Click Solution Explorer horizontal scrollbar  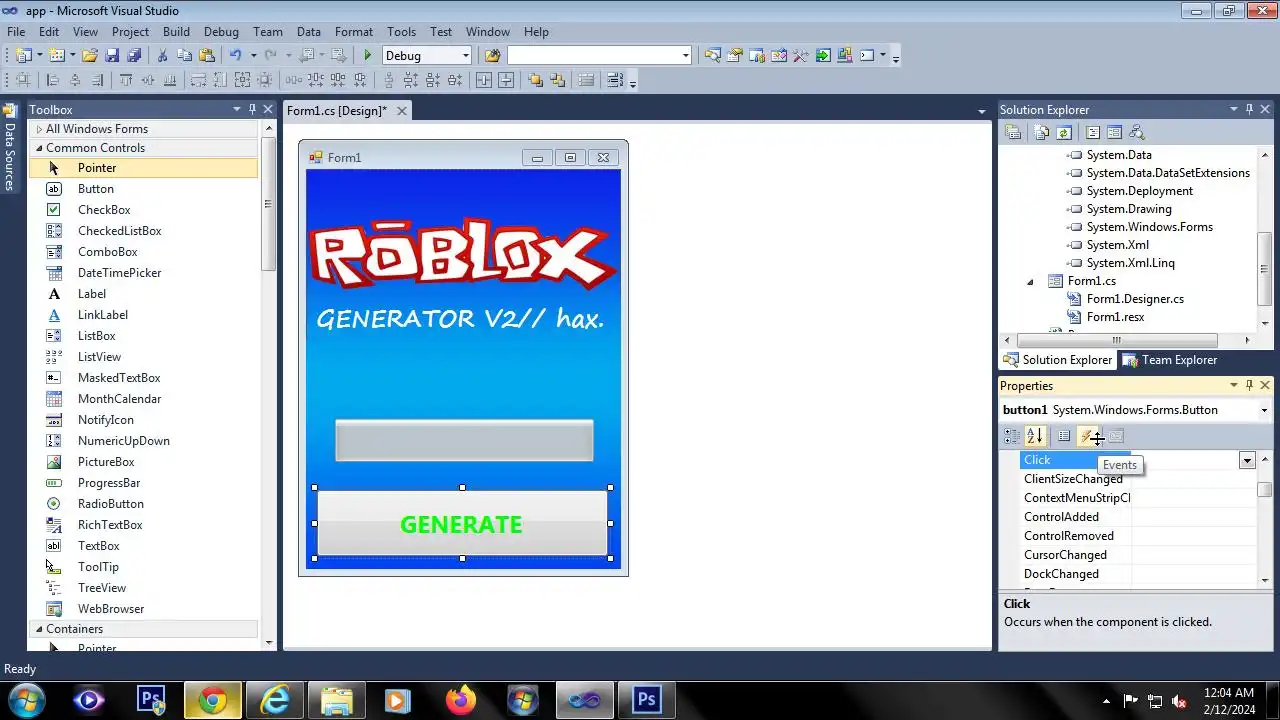(1116, 341)
